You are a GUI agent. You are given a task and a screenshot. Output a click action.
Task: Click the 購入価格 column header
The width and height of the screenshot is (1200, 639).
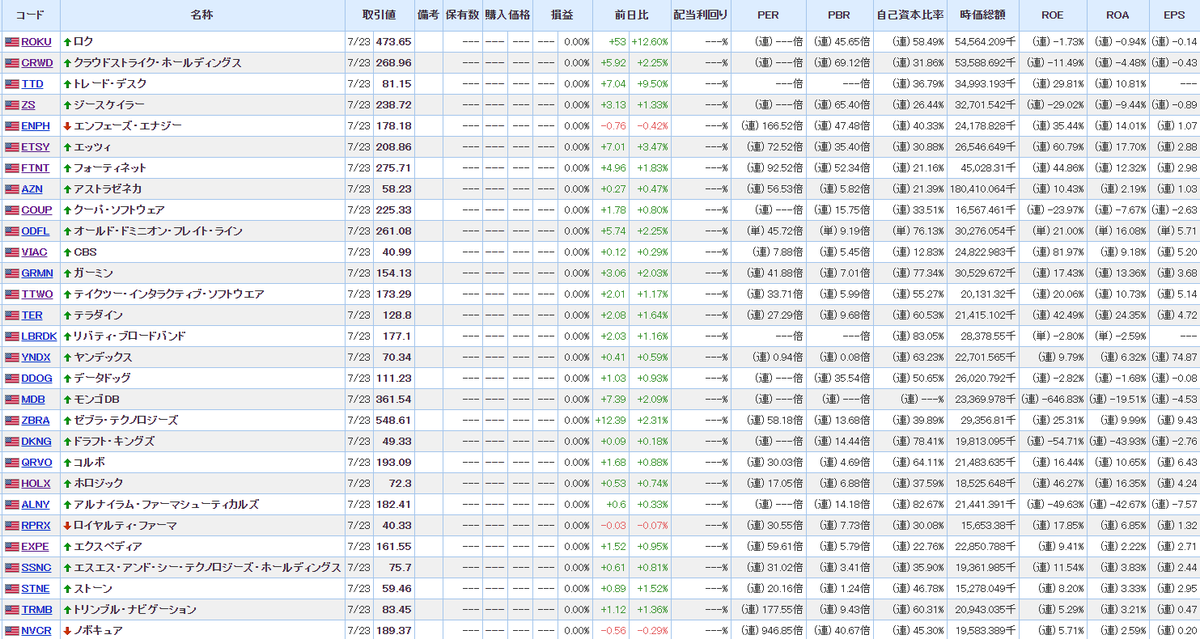508,16
